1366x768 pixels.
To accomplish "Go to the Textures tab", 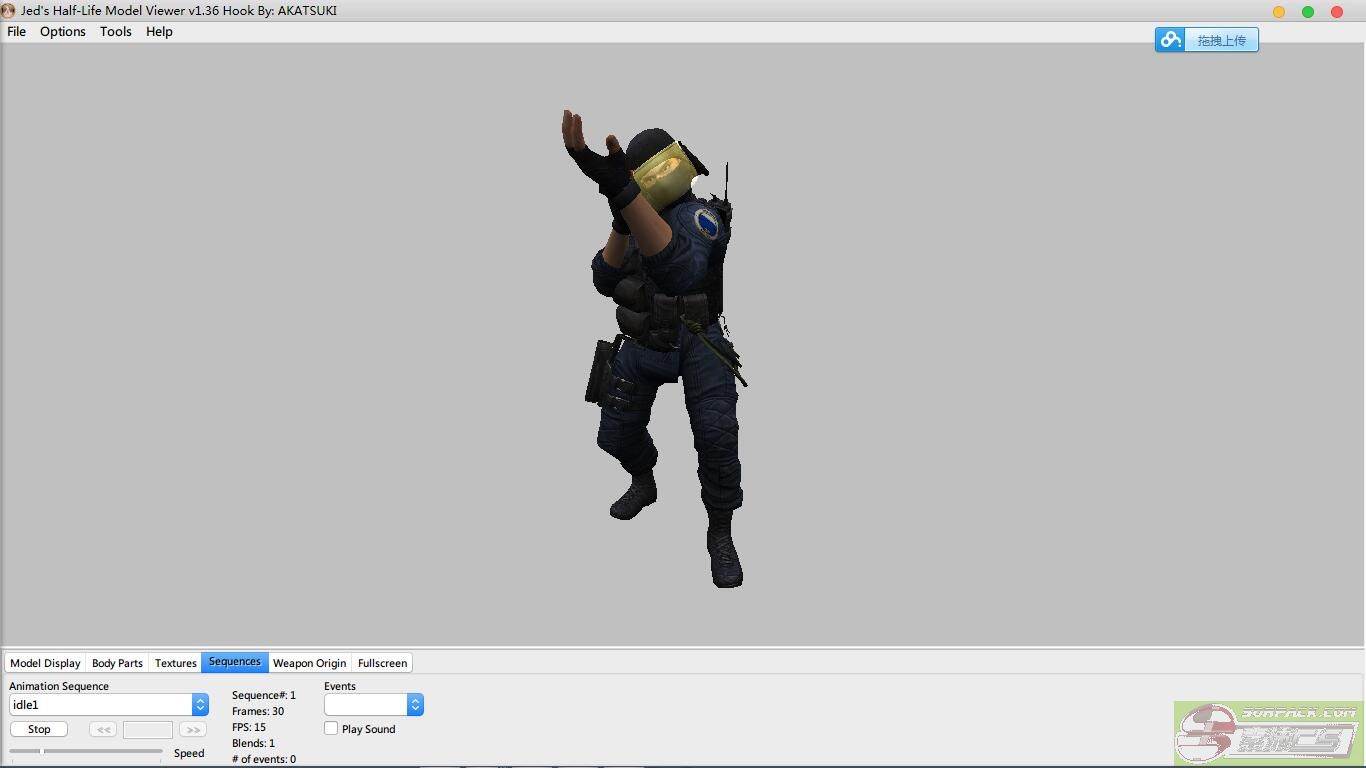I will click(x=175, y=663).
